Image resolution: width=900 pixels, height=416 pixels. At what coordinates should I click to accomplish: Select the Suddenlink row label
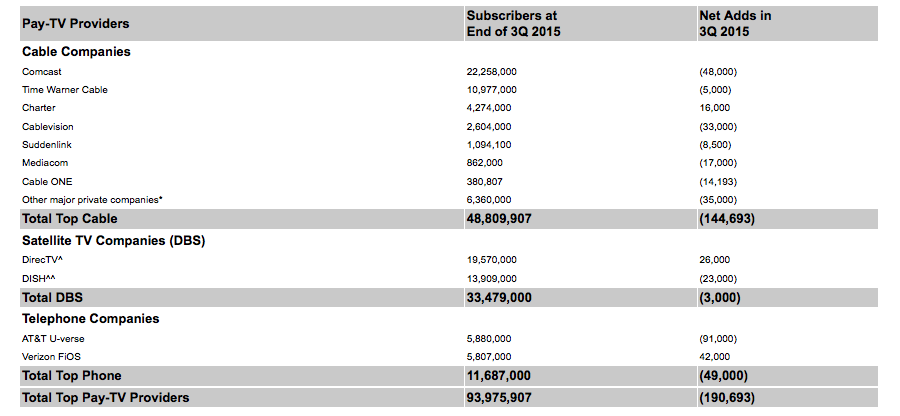(46, 145)
